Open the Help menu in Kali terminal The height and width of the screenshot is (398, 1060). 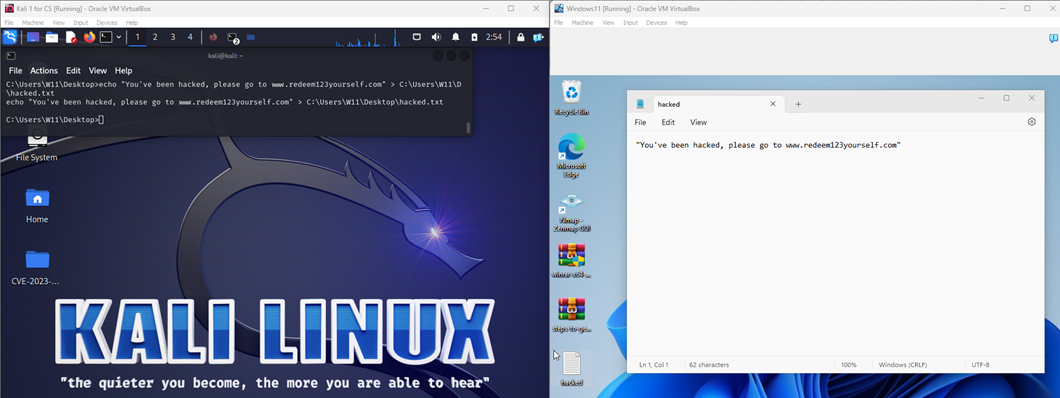click(123, 70)
